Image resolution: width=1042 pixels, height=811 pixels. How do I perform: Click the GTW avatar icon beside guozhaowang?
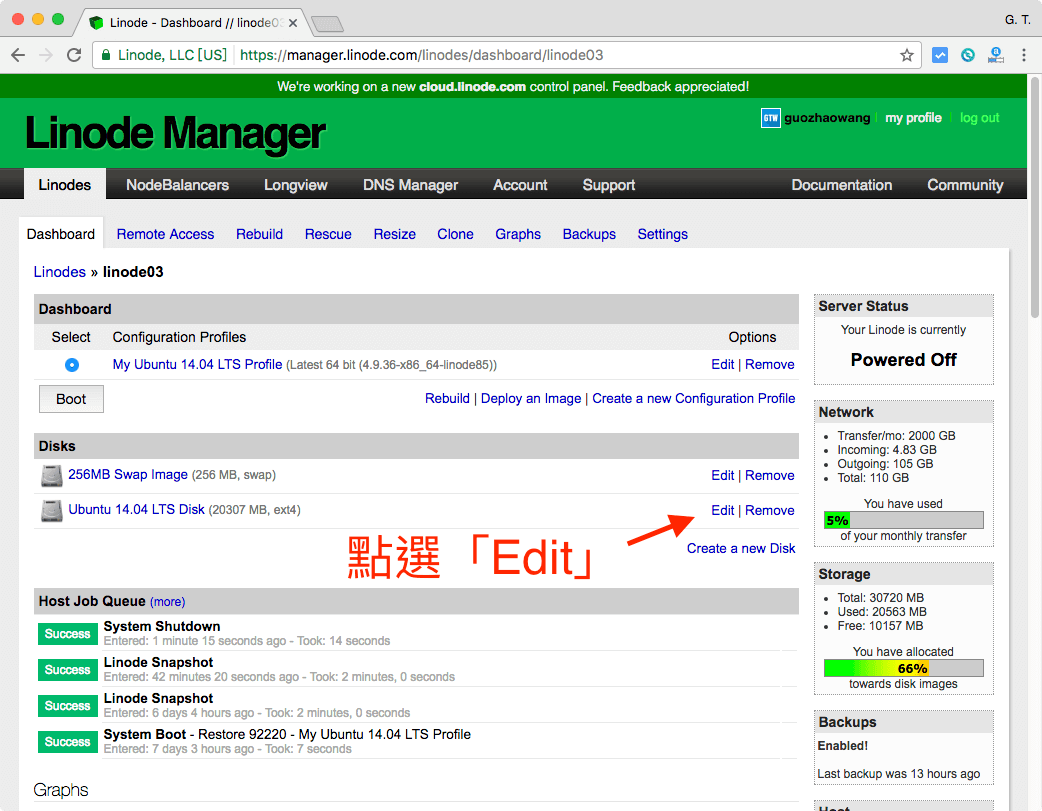click(x=770, y=118)
